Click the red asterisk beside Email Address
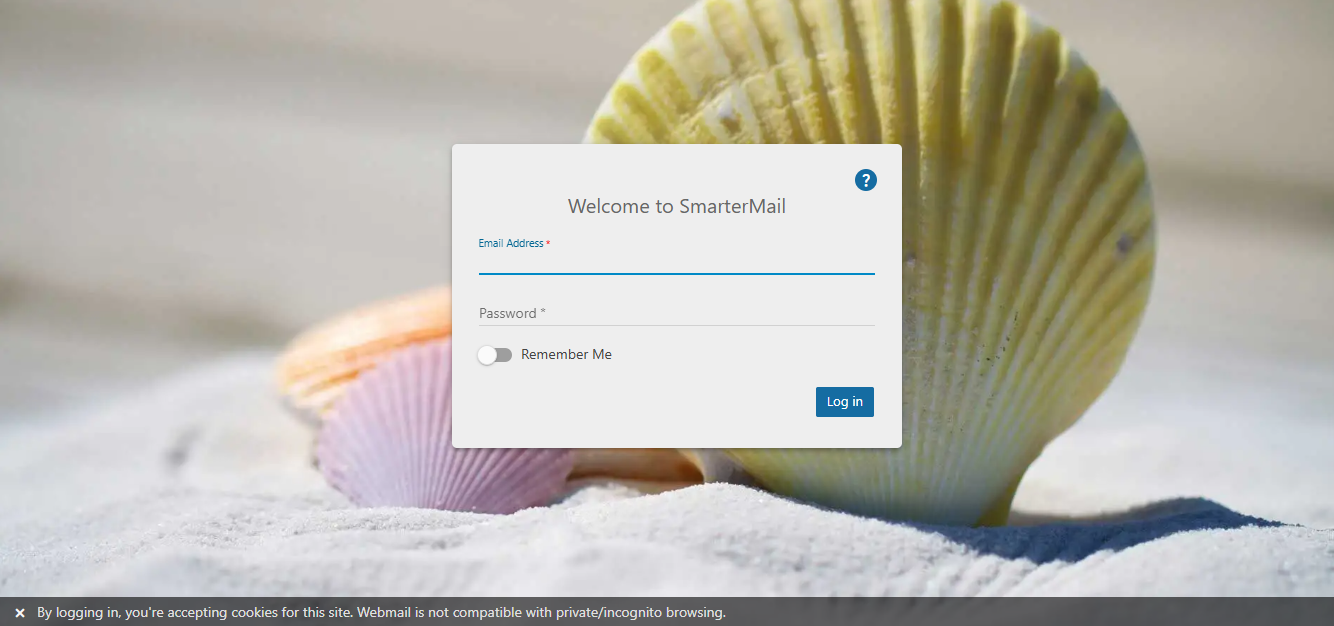Image resolution: width=1334 pixels, height=626 pixels. click(x=548, y=243)
